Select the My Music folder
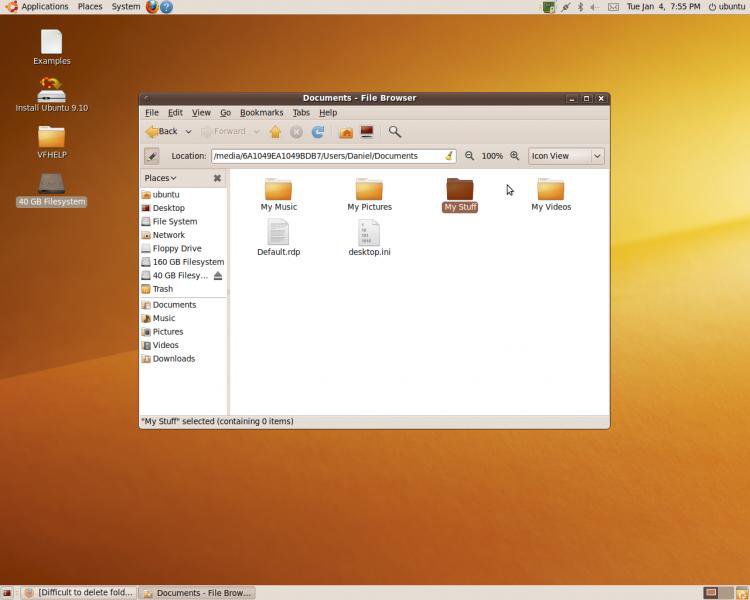Image resolution: width=750 pixels, height=600 pixels. (x=278, y=194)
